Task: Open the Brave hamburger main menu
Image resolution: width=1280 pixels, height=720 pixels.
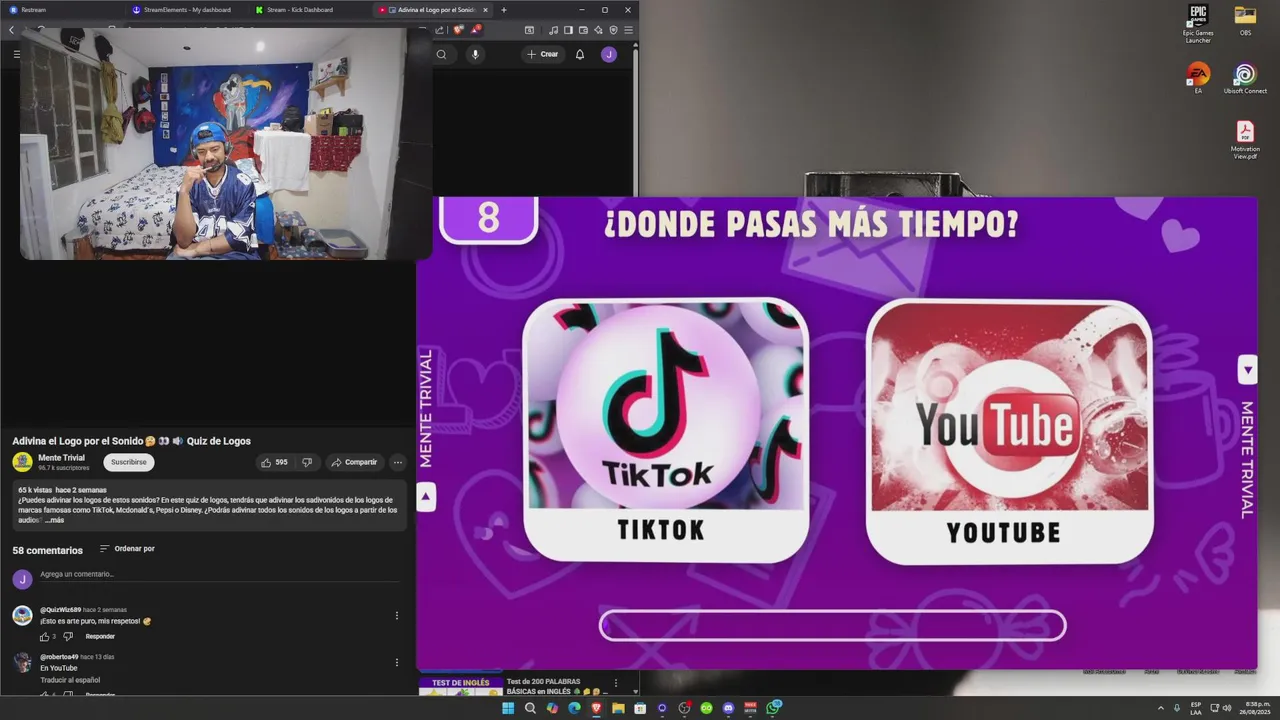Action: (628, 30)
